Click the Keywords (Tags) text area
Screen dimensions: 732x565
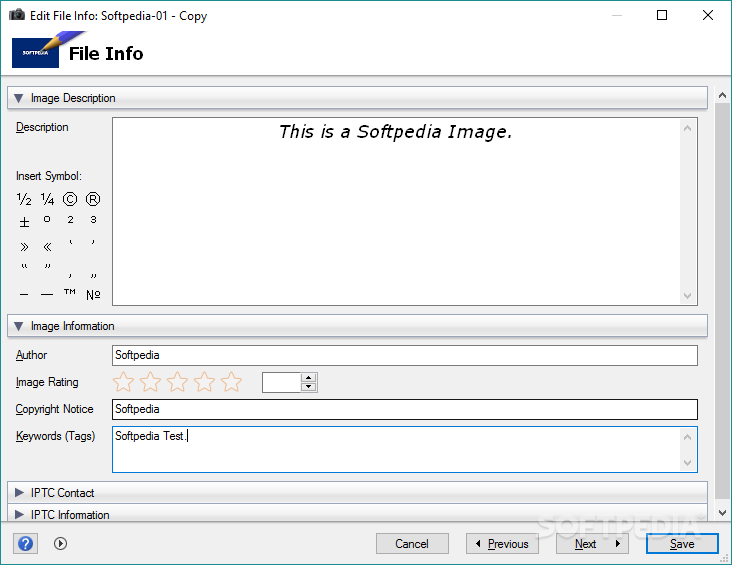pyautogui.click(x=397, y=449)
